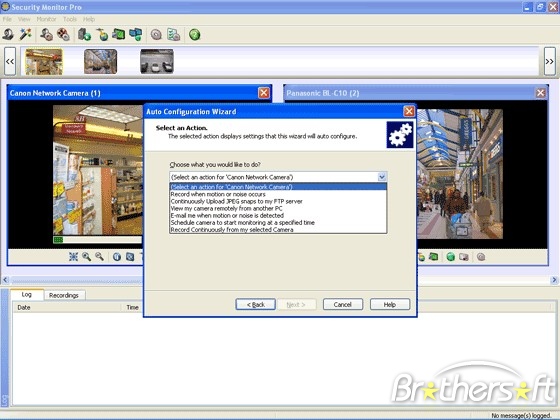Click the green globe icon under Panasonic camera
The image size is (560, 420).
click(451, 256)
